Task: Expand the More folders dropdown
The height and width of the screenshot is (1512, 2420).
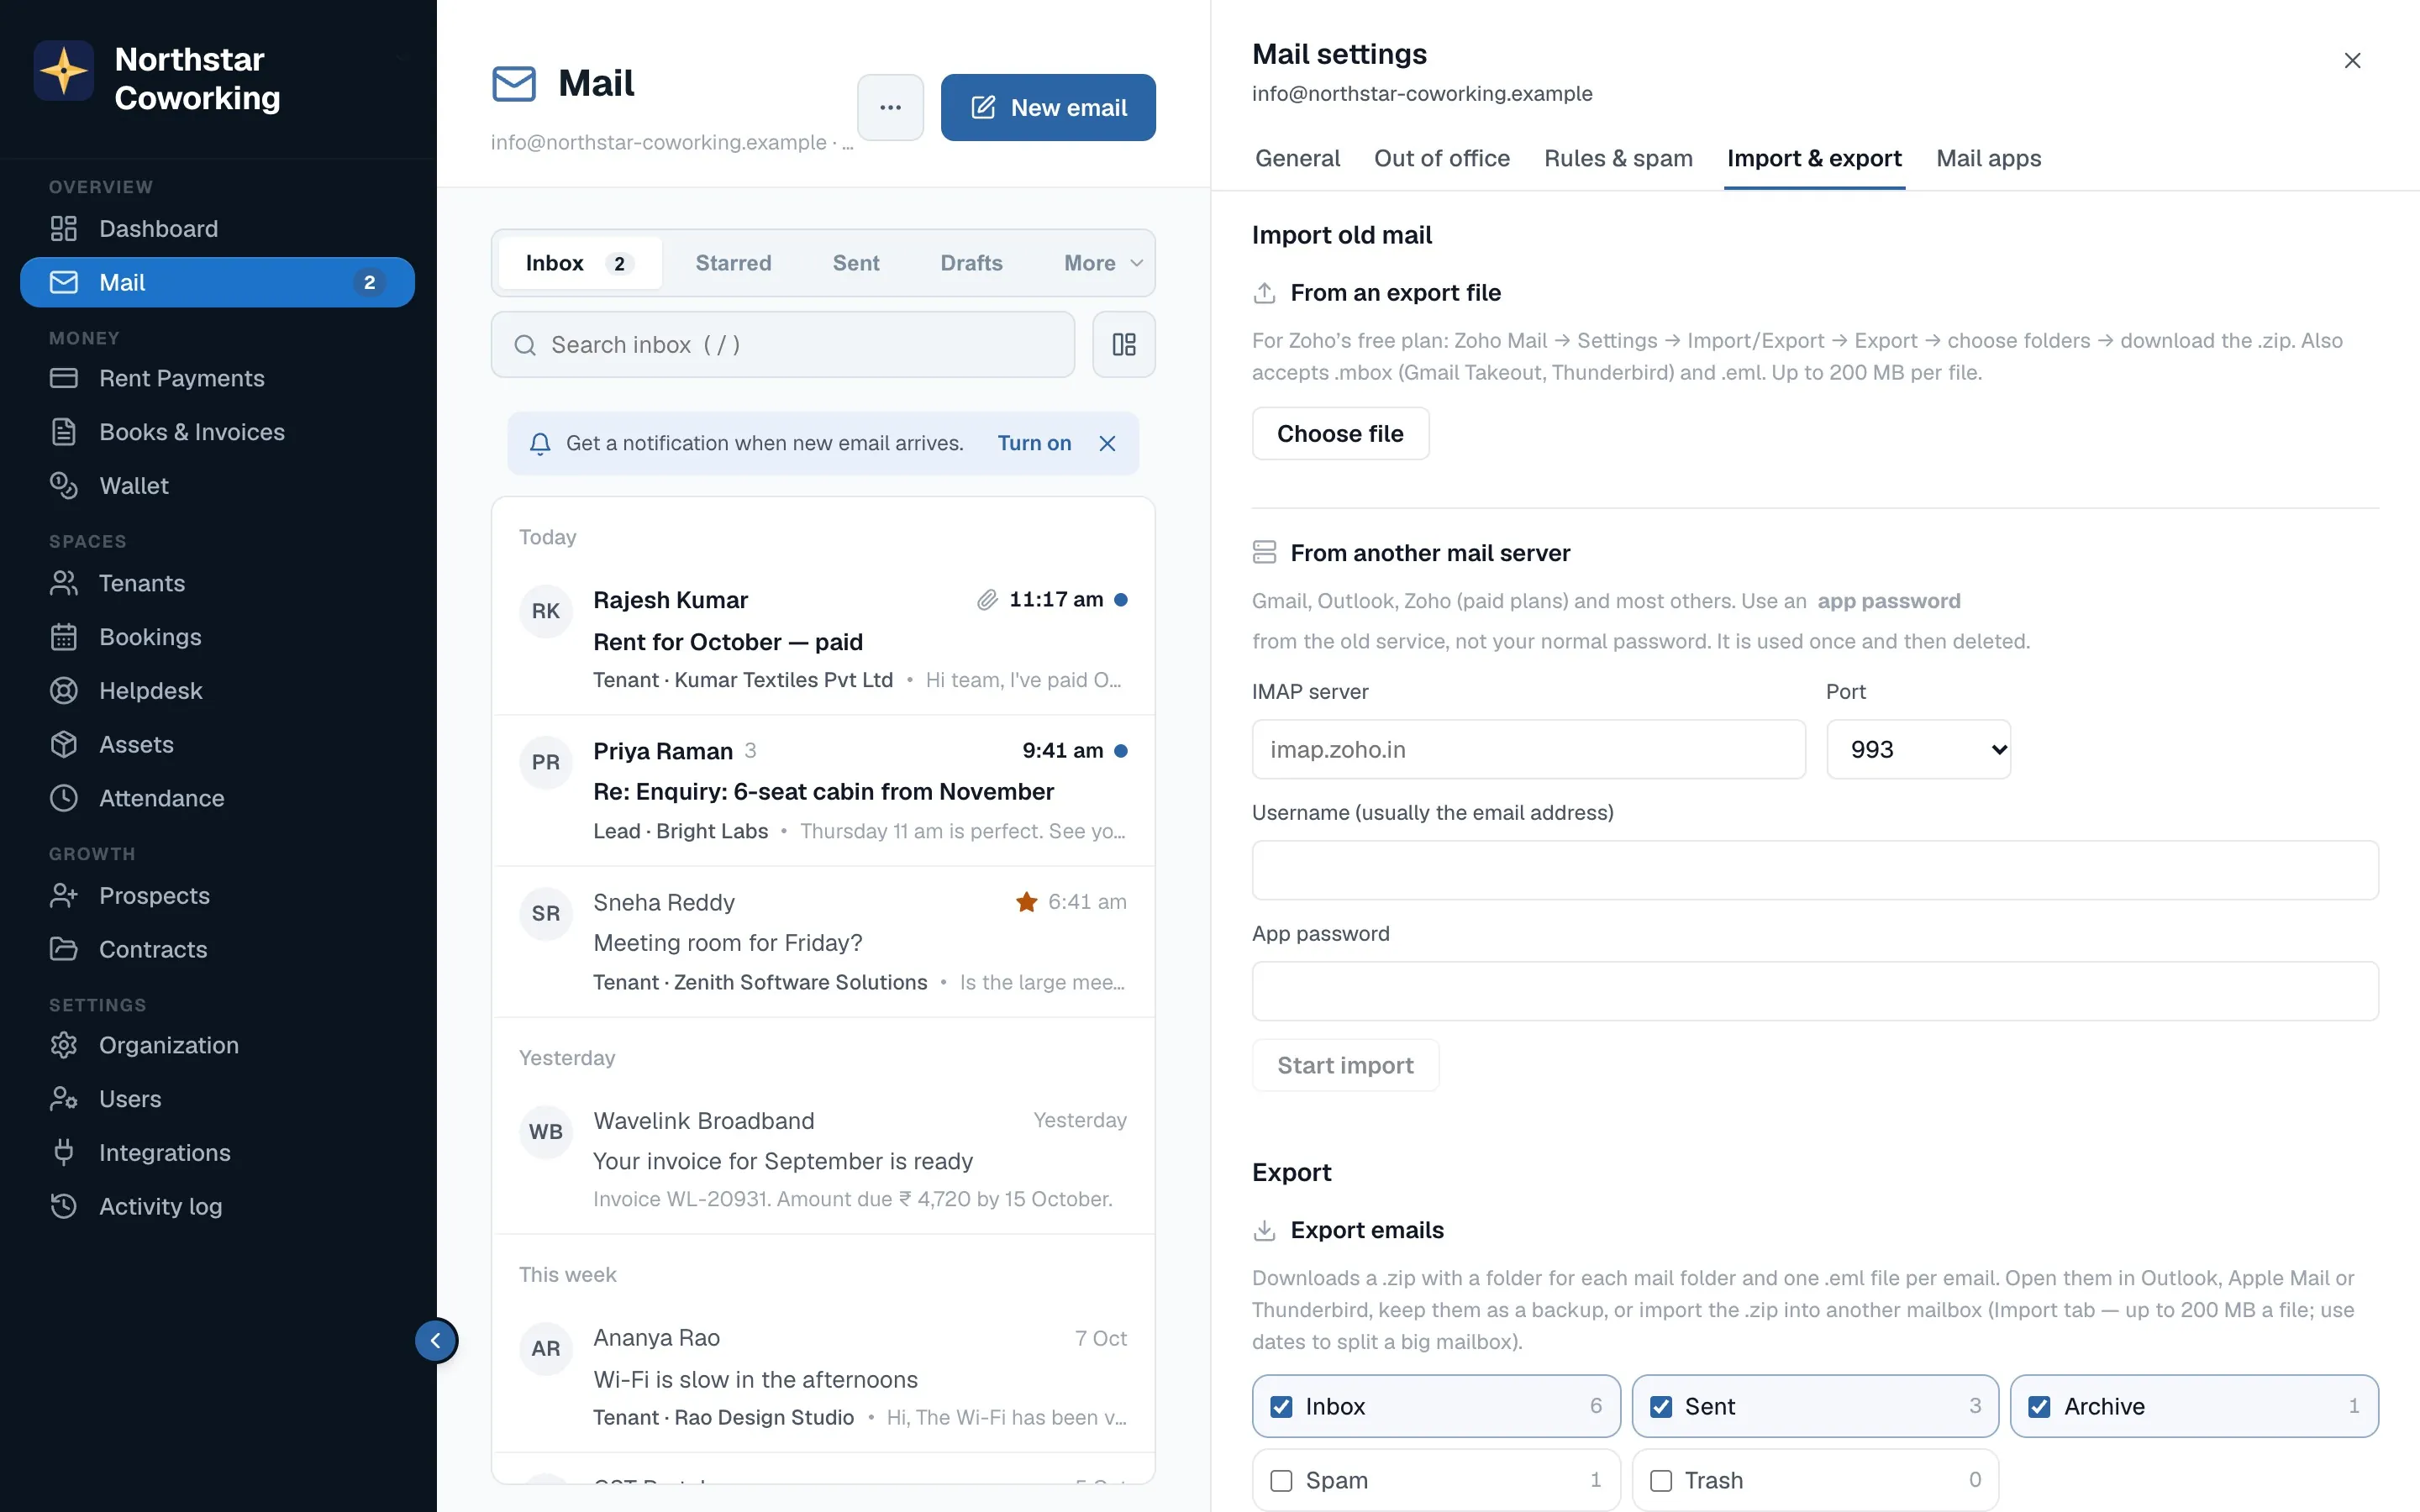Action: click(1103, 263)
